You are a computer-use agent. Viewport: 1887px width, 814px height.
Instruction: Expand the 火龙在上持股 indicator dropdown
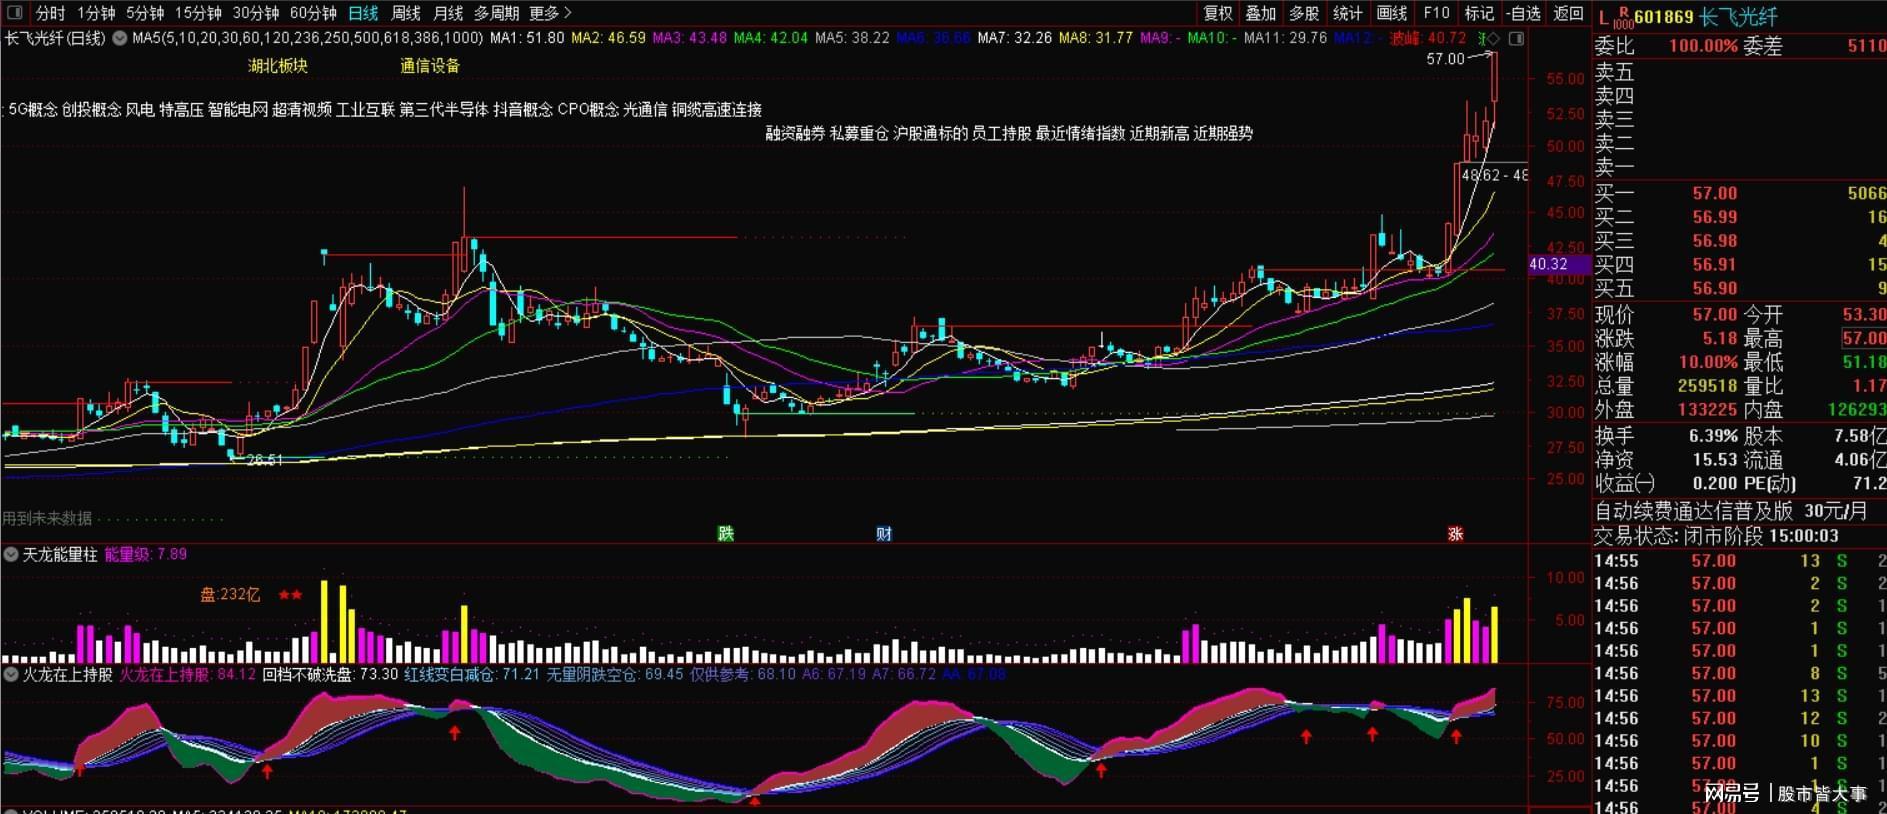pyautogui.click(x=11, y=675)
